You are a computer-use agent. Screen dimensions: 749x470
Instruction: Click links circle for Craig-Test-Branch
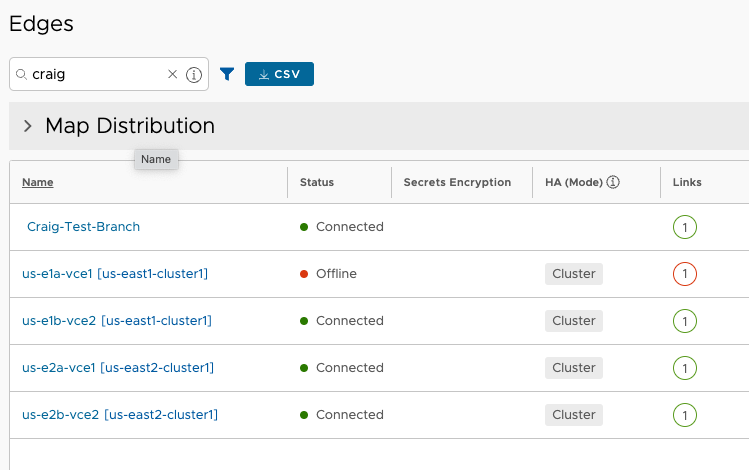click(685, 227)
